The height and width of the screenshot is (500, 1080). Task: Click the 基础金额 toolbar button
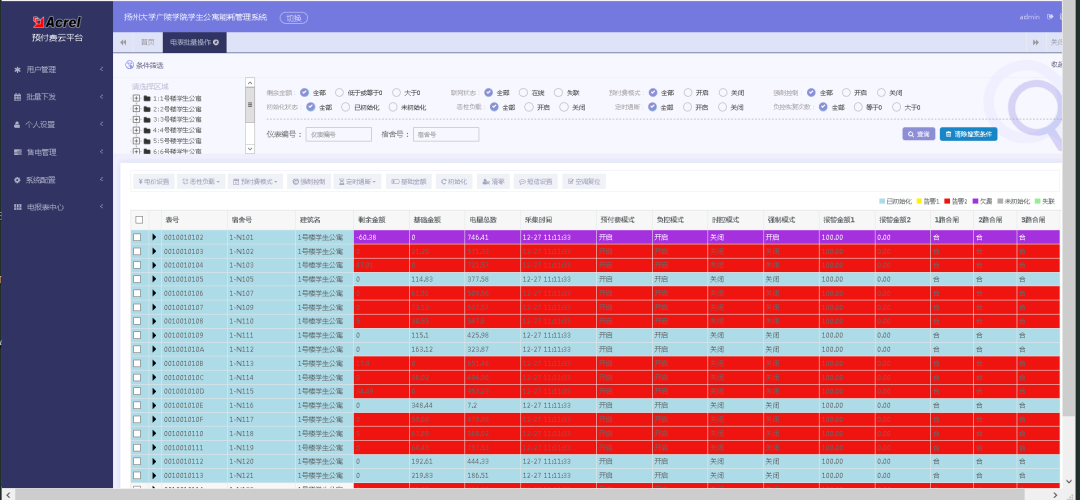click(x=408, y=182)
